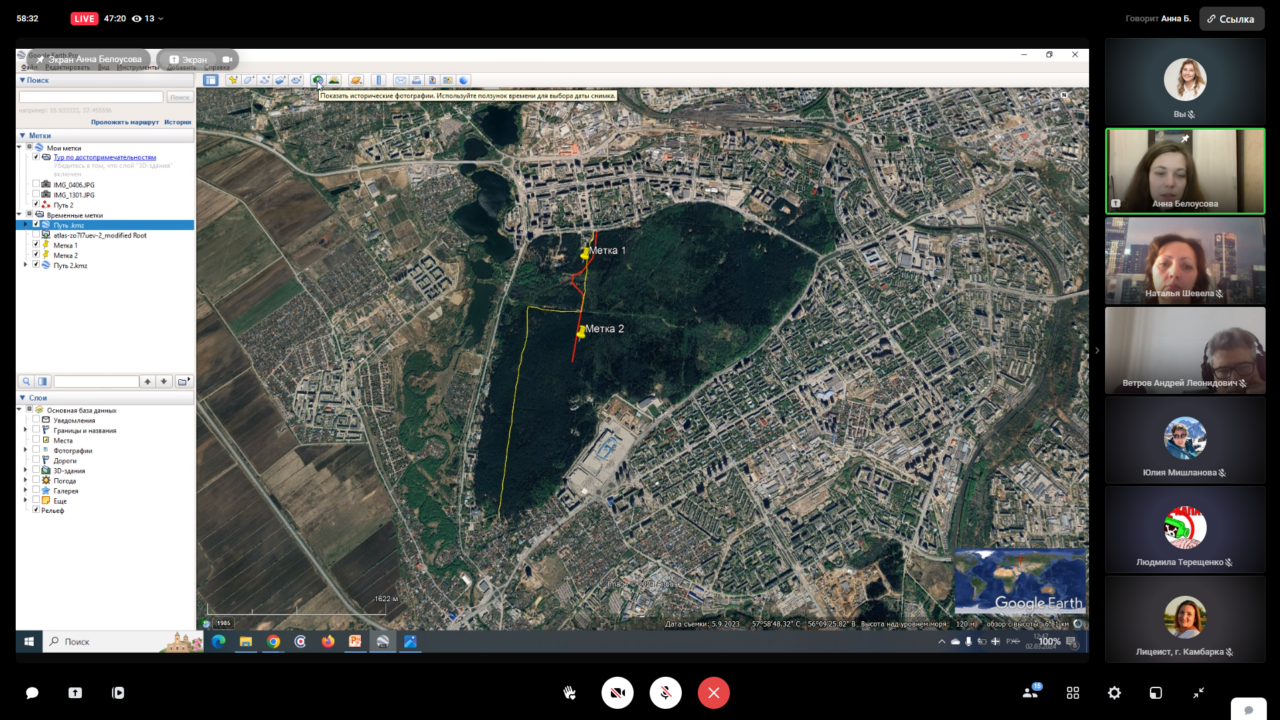Select the Add Image Overlay tool
The height and width of the screenshot is (720, 1280).
tap(280, 80)
